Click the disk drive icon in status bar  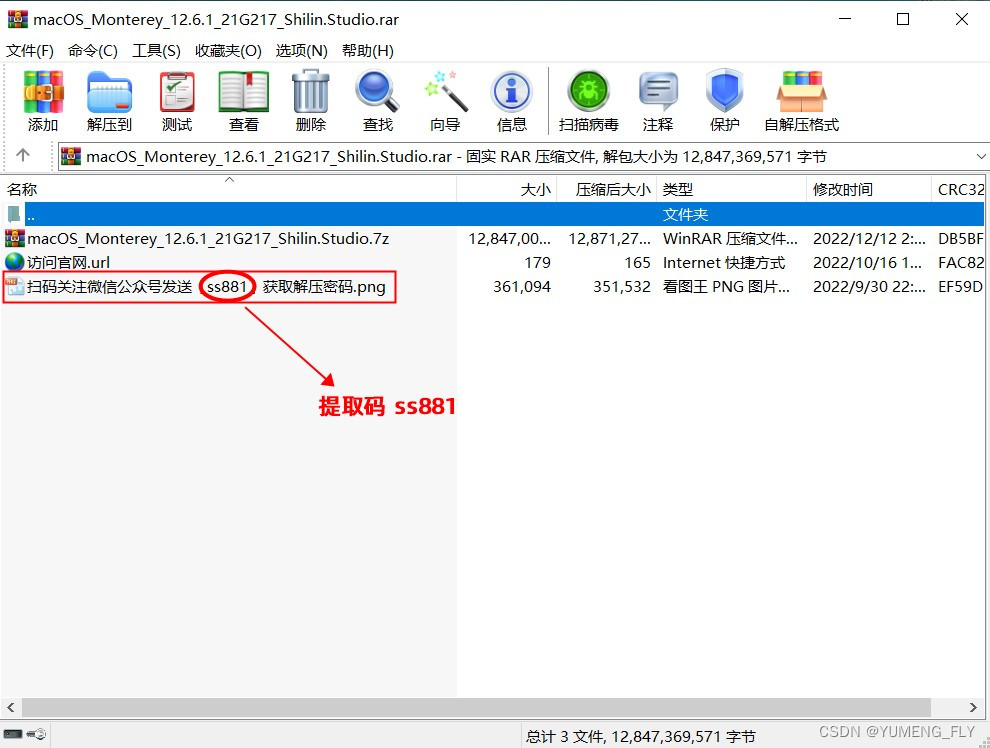(x=13, y=733)
